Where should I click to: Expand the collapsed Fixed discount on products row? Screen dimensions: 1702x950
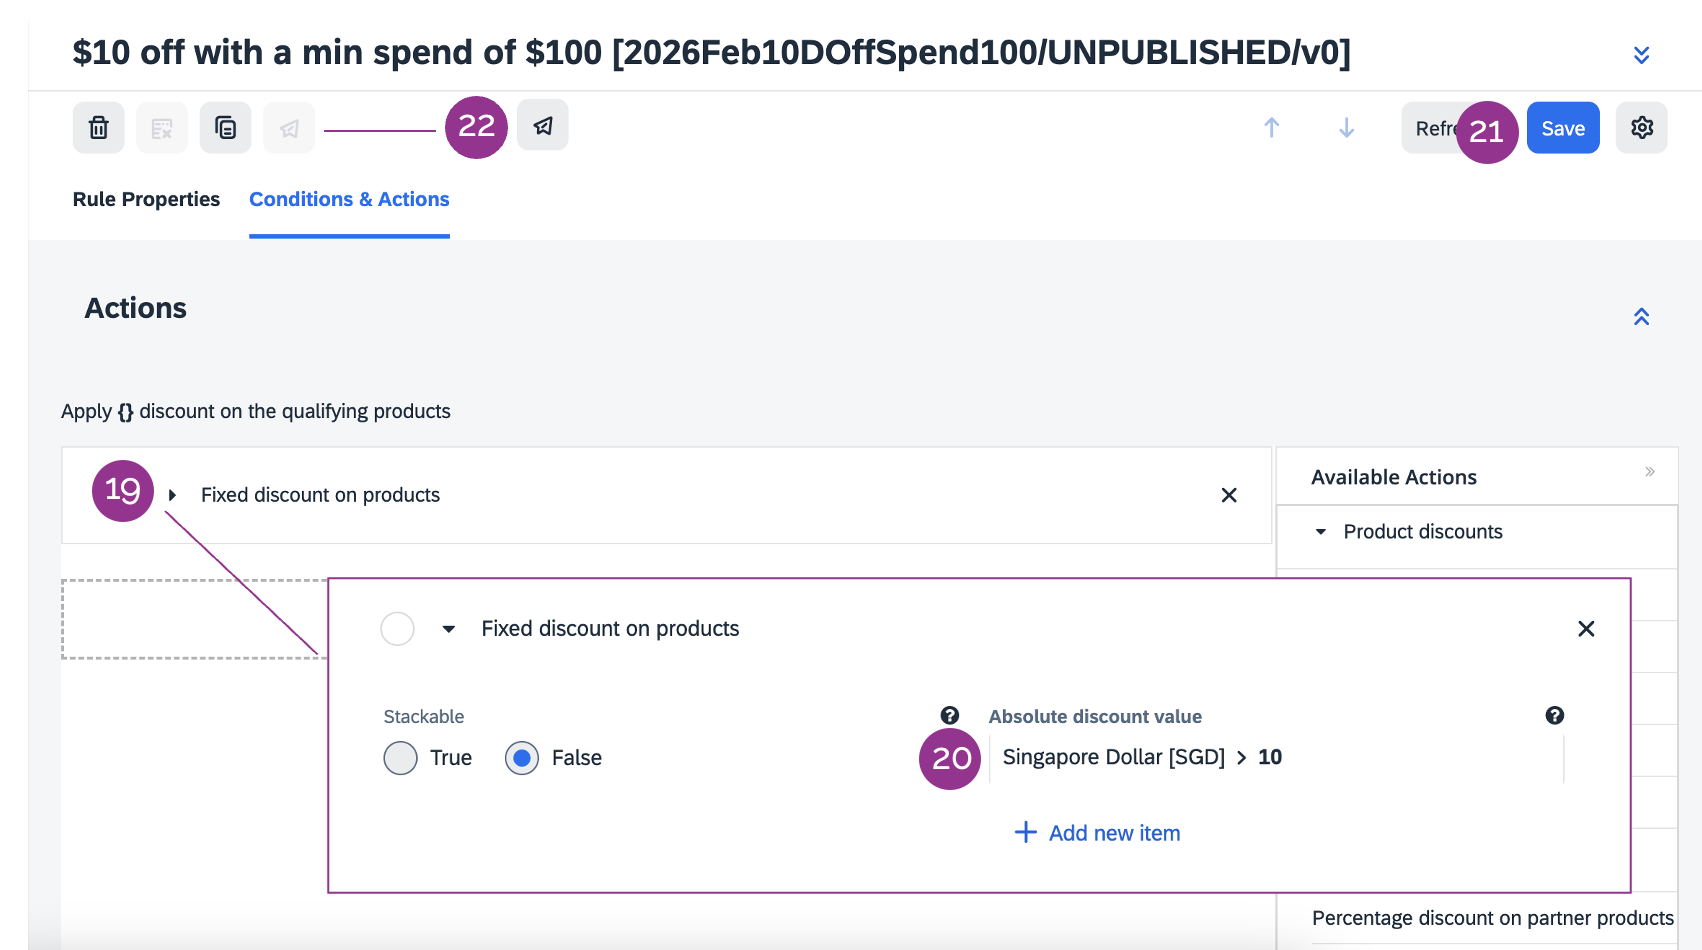173,495
